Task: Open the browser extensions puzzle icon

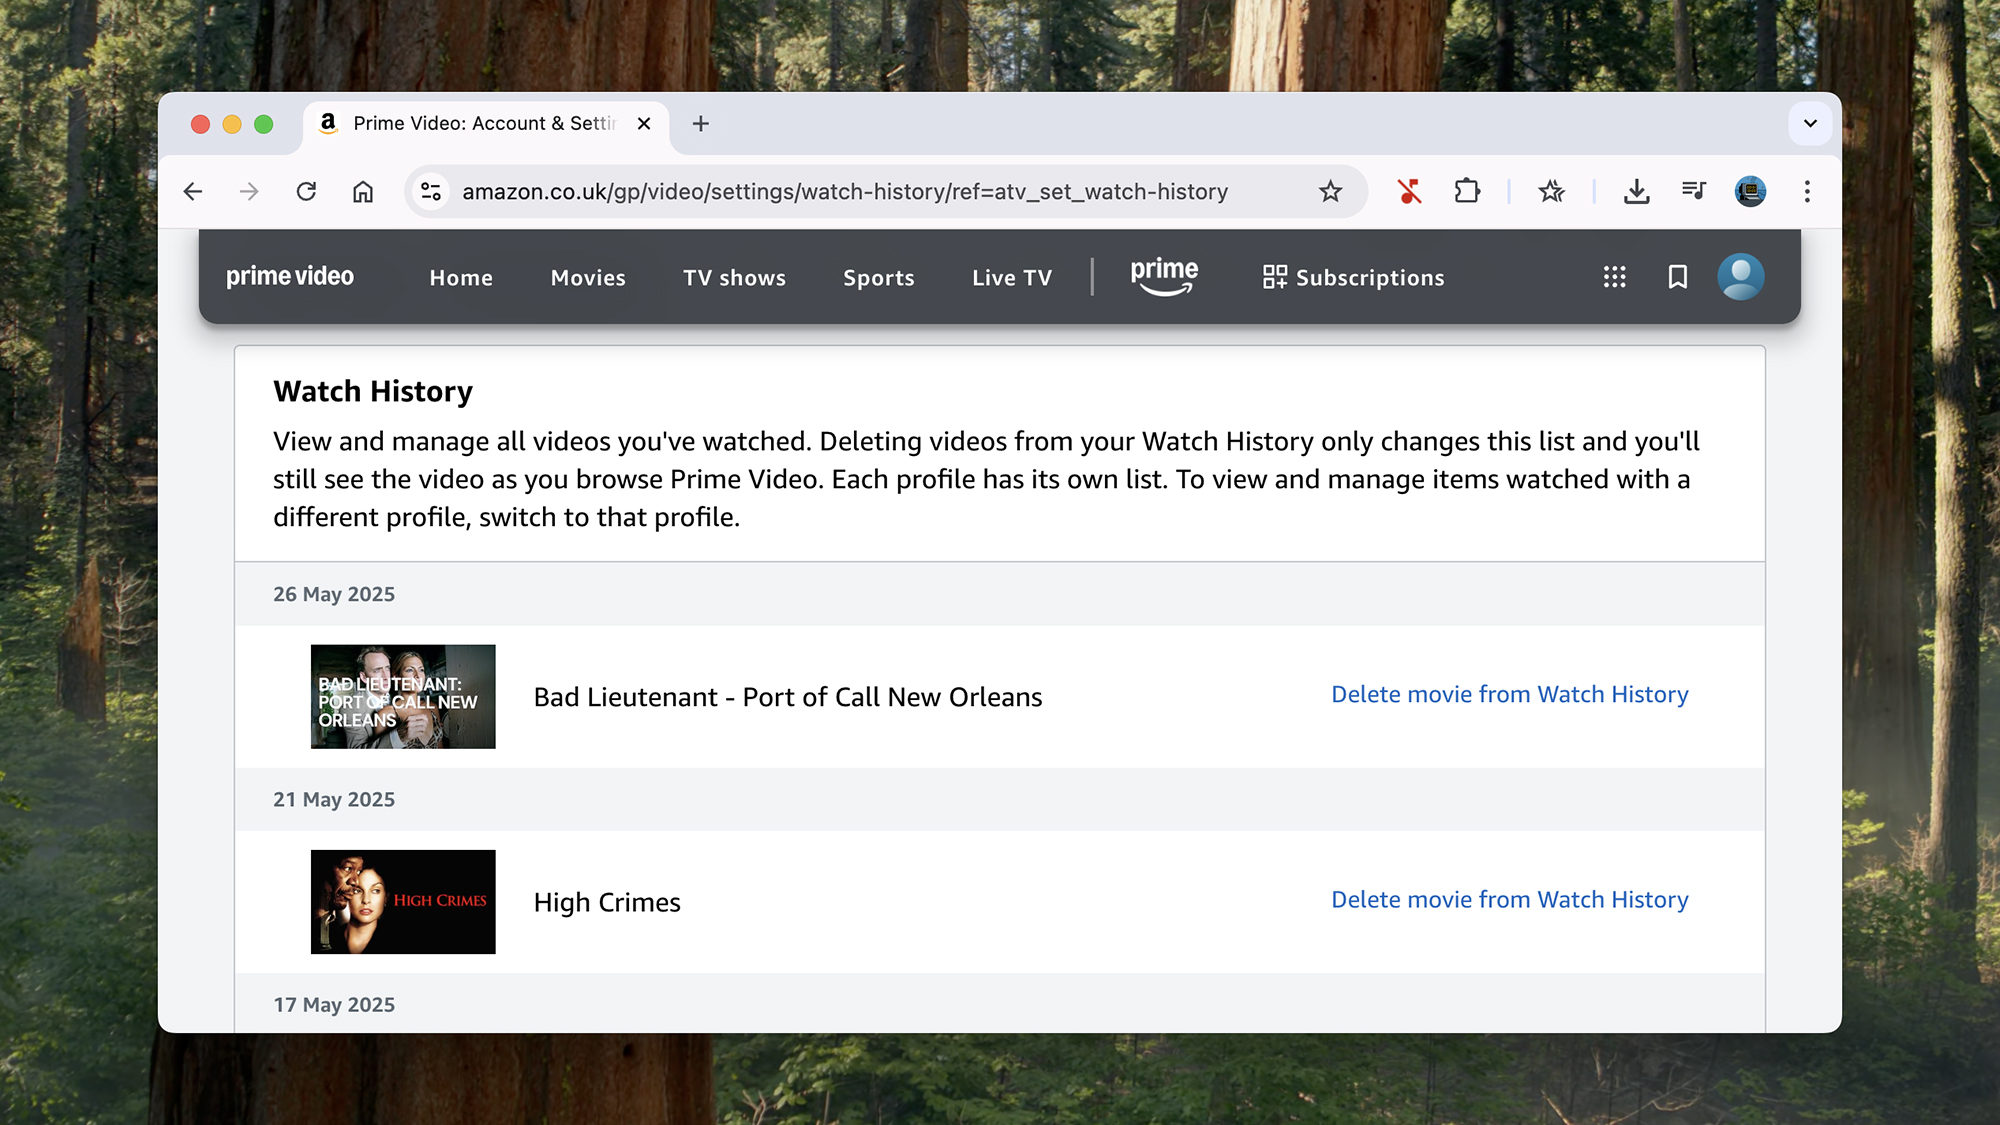Action: point(1466,191)
